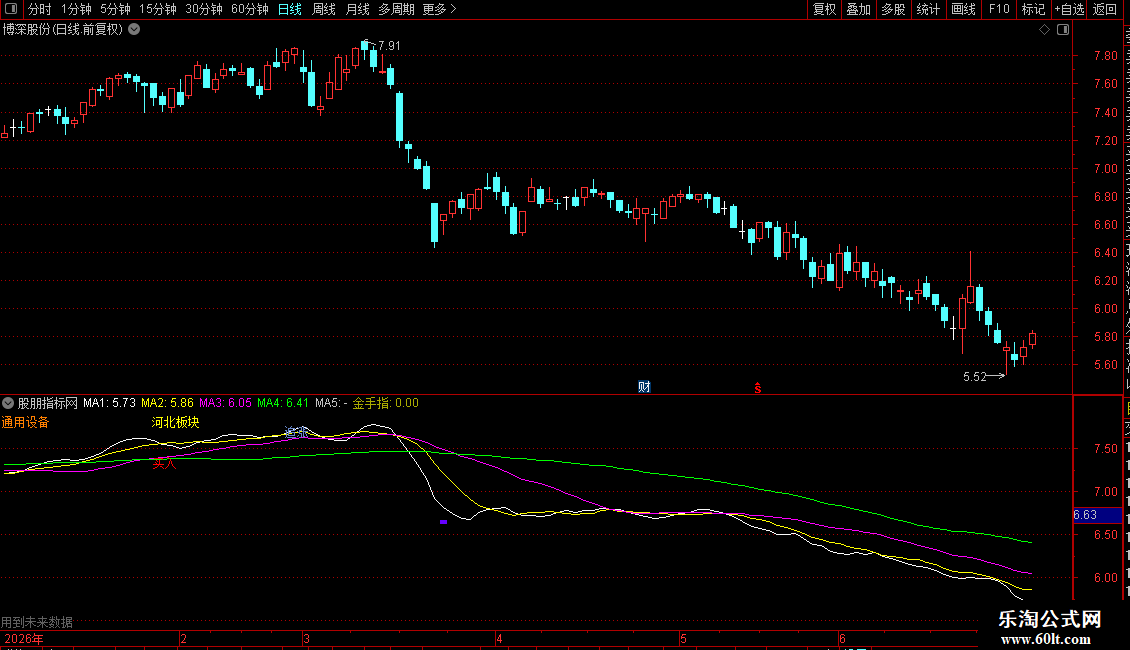Click the MA1: 5.73 value
This screenshot has height=650, width=1130.
110,403
